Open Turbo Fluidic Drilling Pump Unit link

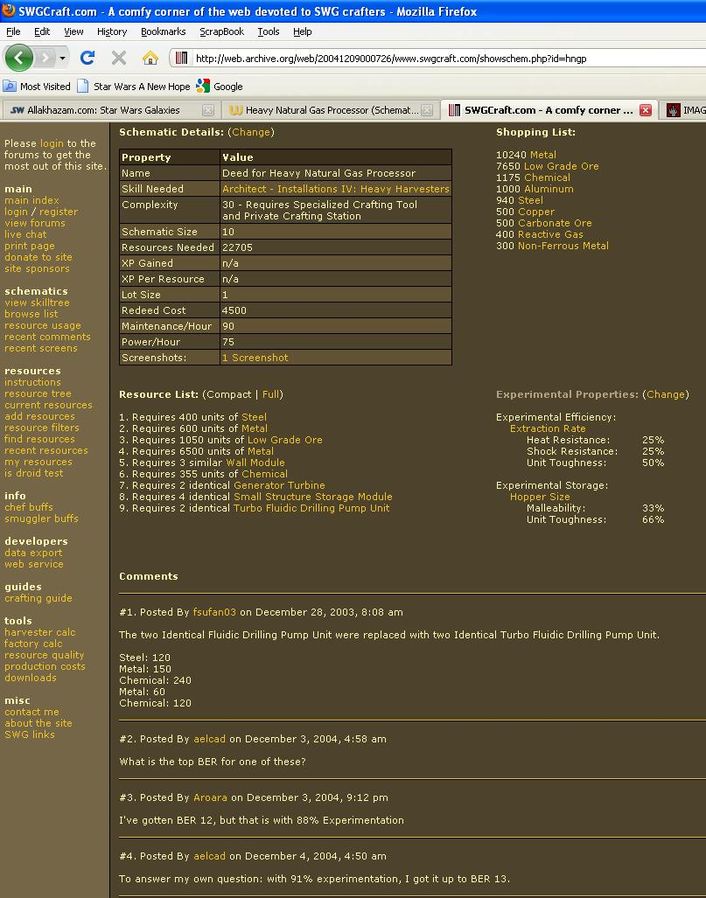tap(311, 508)
